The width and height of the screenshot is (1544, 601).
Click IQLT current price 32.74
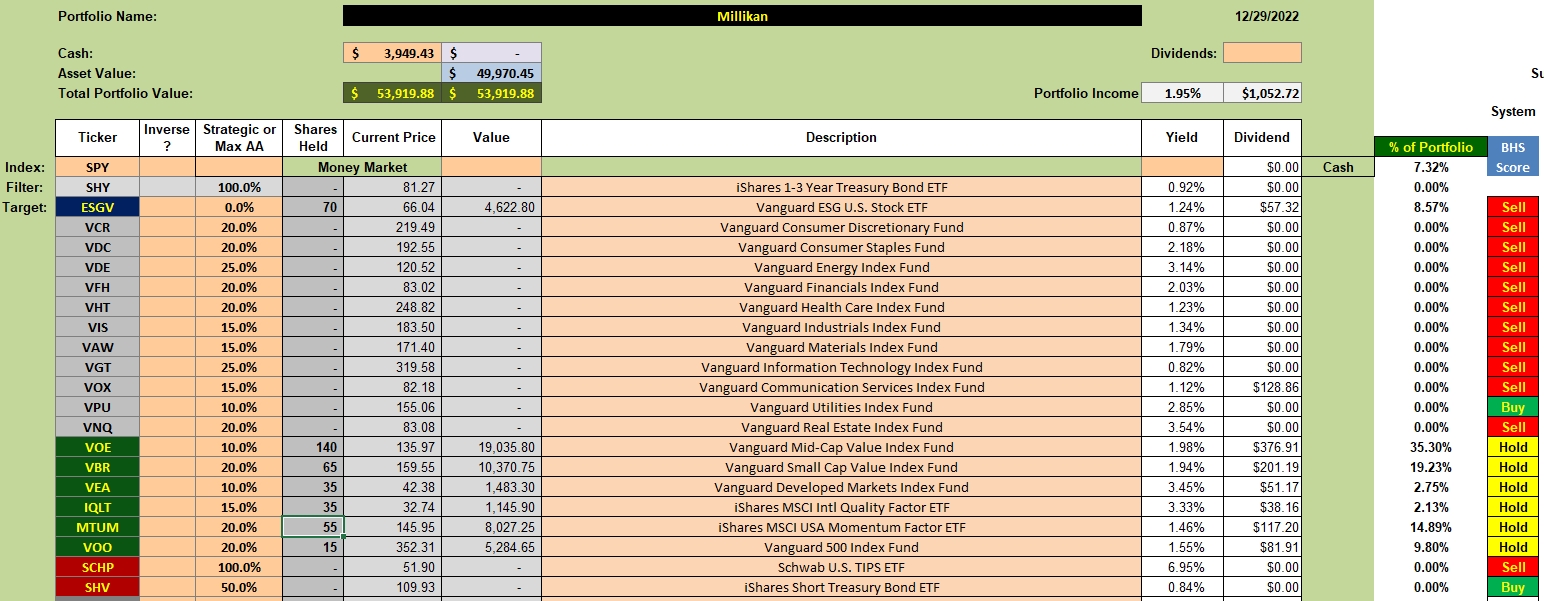point(392,507)
